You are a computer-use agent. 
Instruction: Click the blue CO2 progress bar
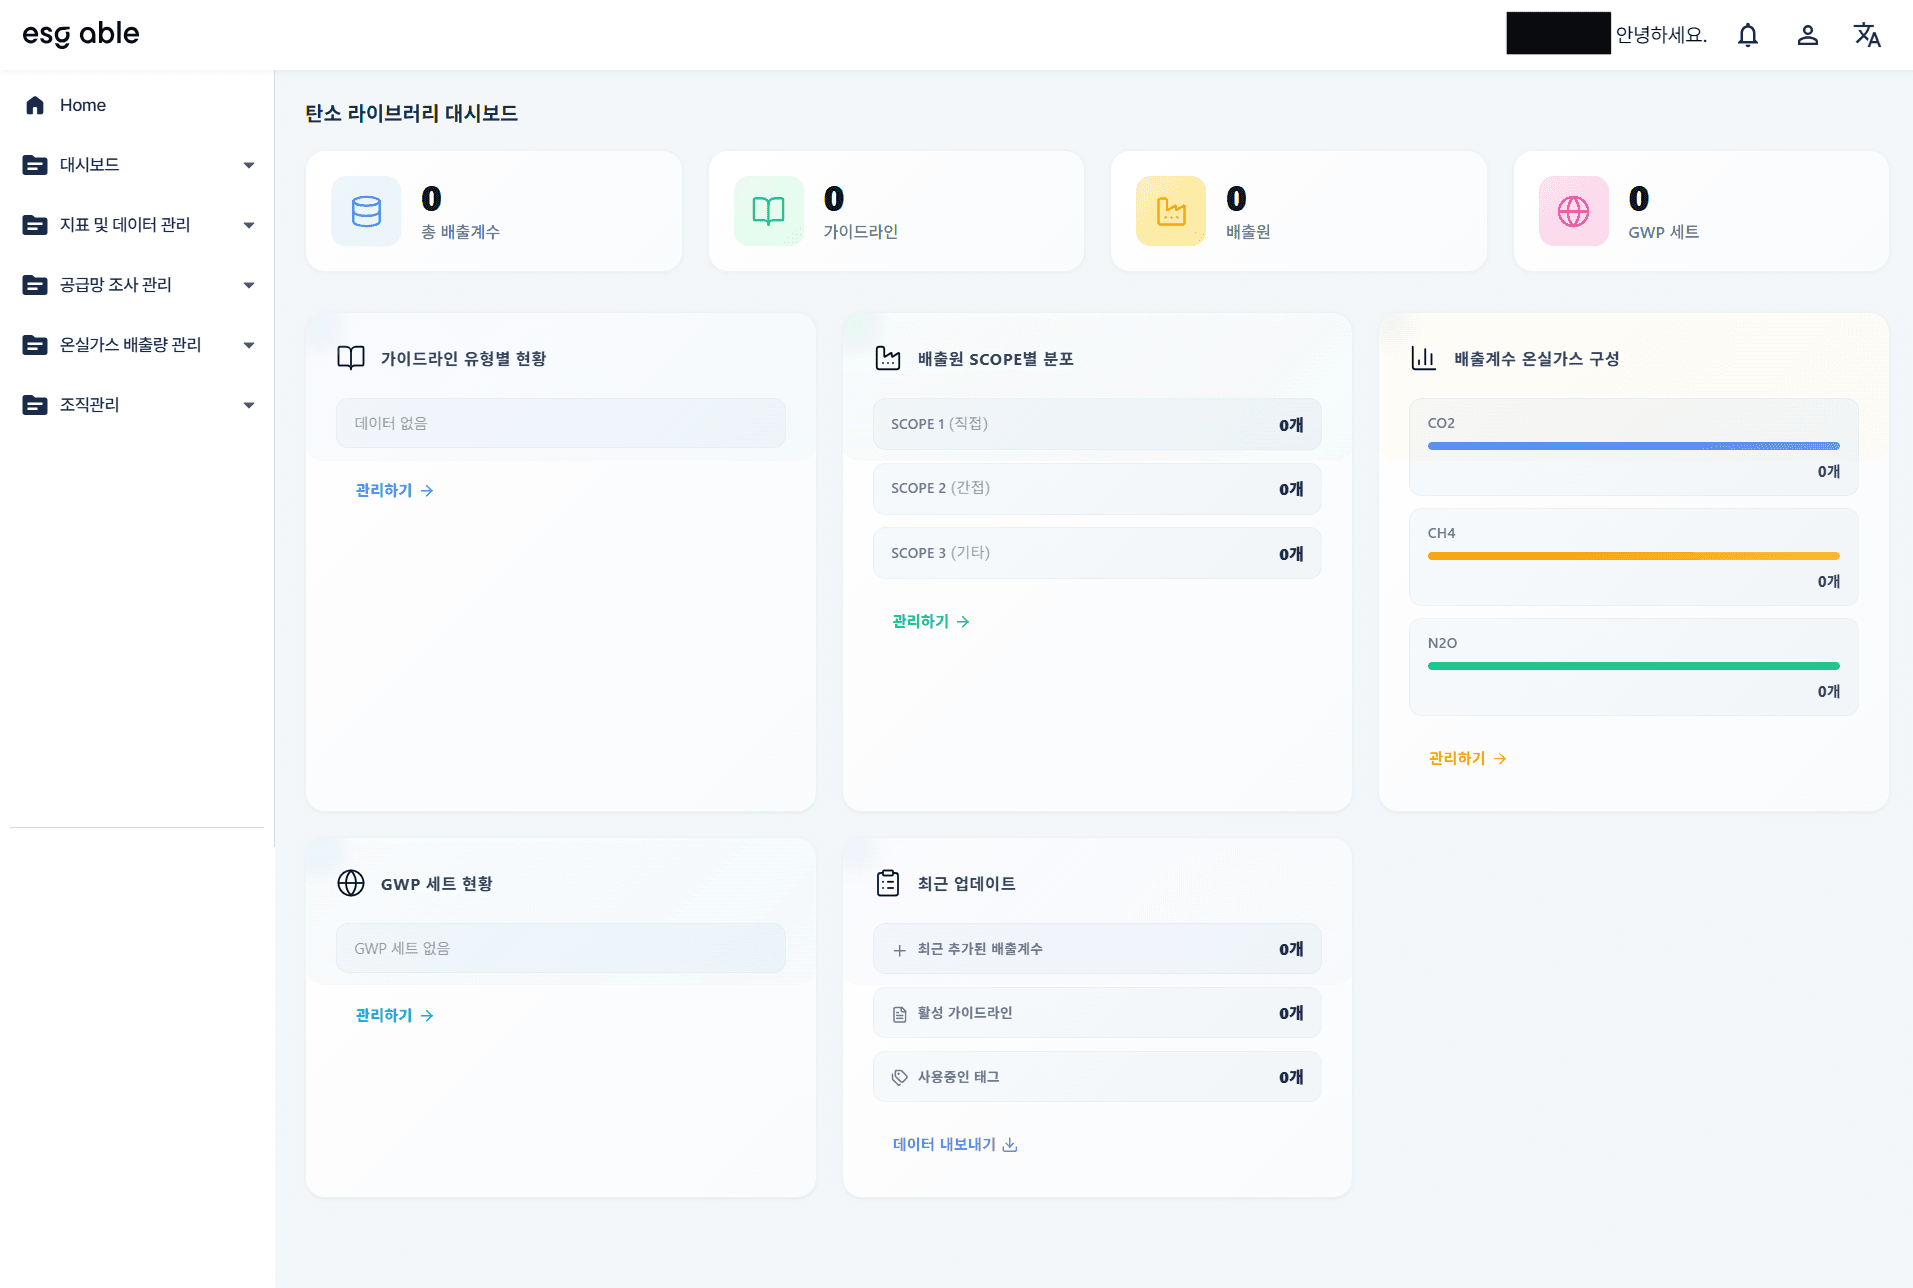click(1633, 446)
